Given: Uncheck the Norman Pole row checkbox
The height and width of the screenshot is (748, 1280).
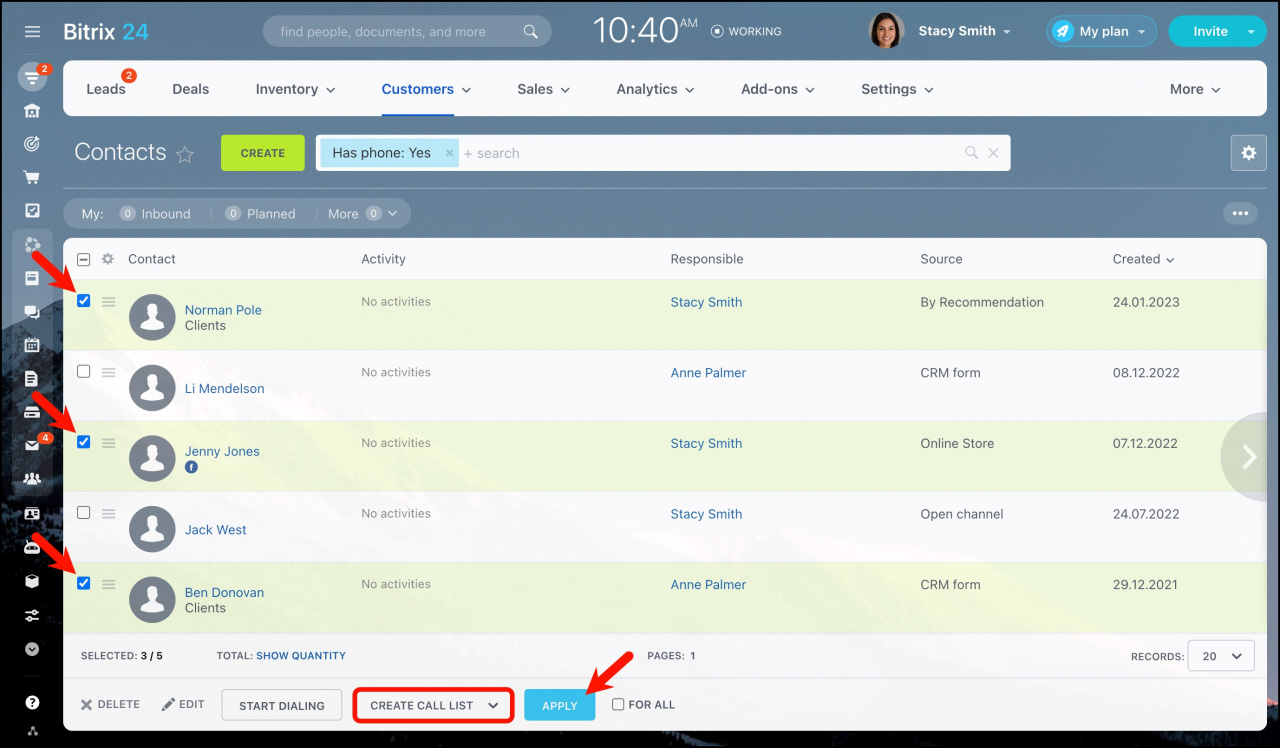Looking at the screenshot, I should [x=83, y=301].
